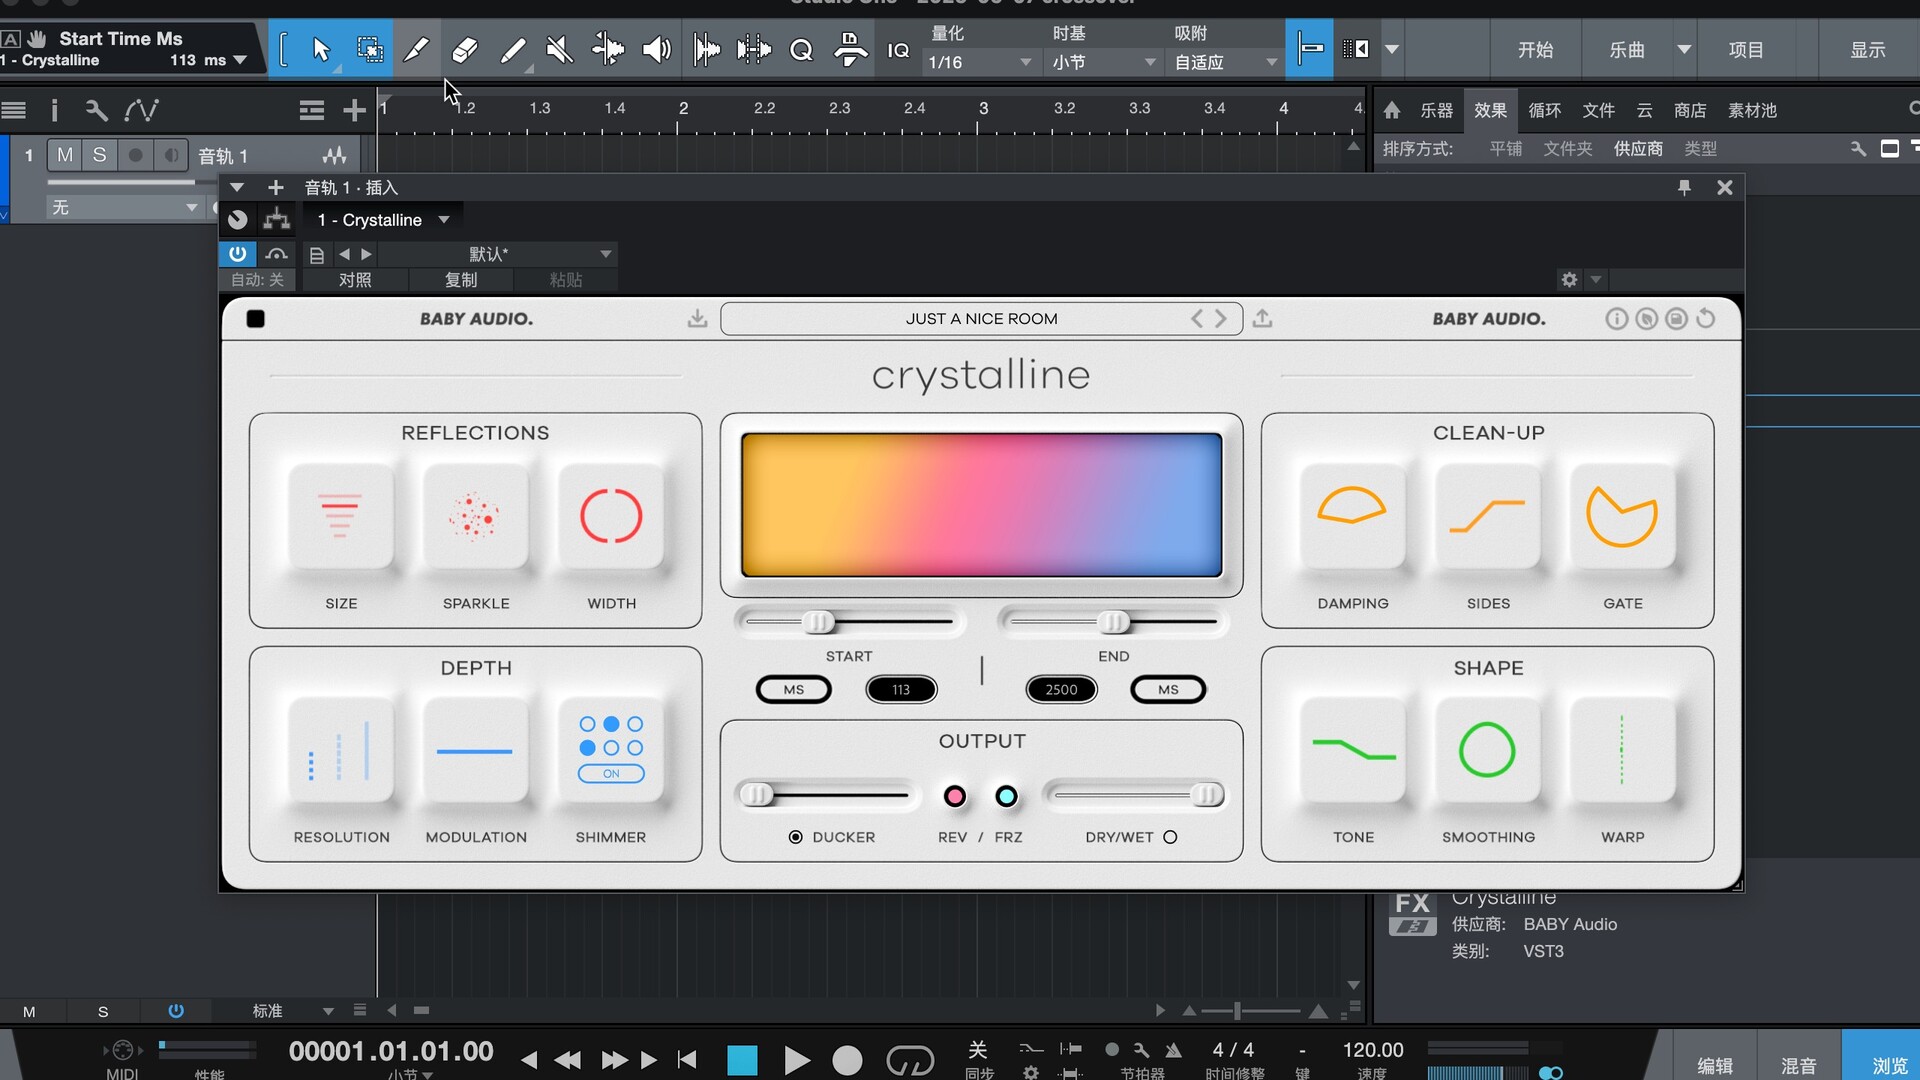Viewport: 1920px width, 1080px height.
Task: Arm record on track 1
Action: pos(135,155)
